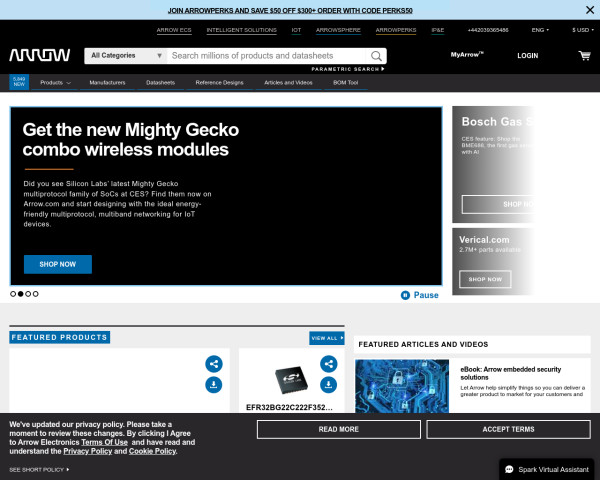The image size is (600, 480).
Task: Click the shopping cart icon
Action: [x=584, y=56]
